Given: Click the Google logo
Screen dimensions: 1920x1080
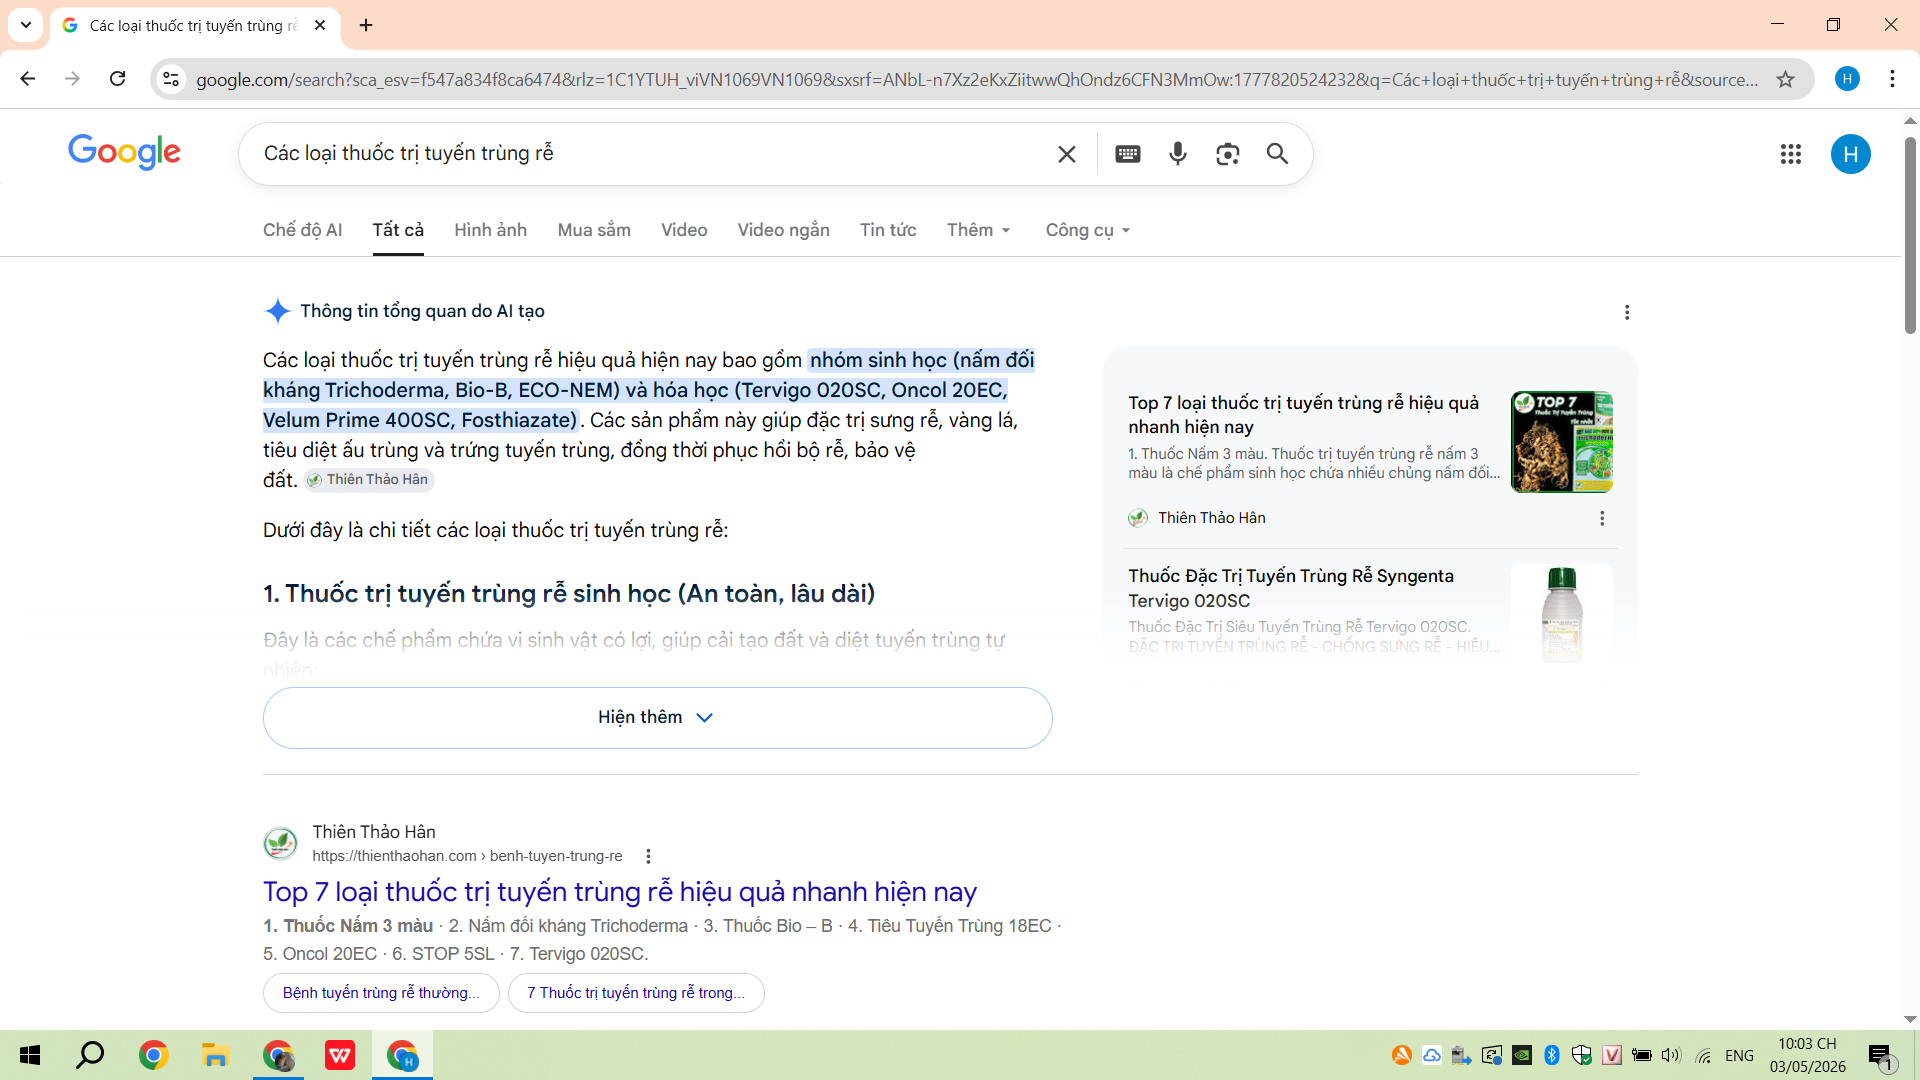Looking at the screenshot, I should [124, 152].
